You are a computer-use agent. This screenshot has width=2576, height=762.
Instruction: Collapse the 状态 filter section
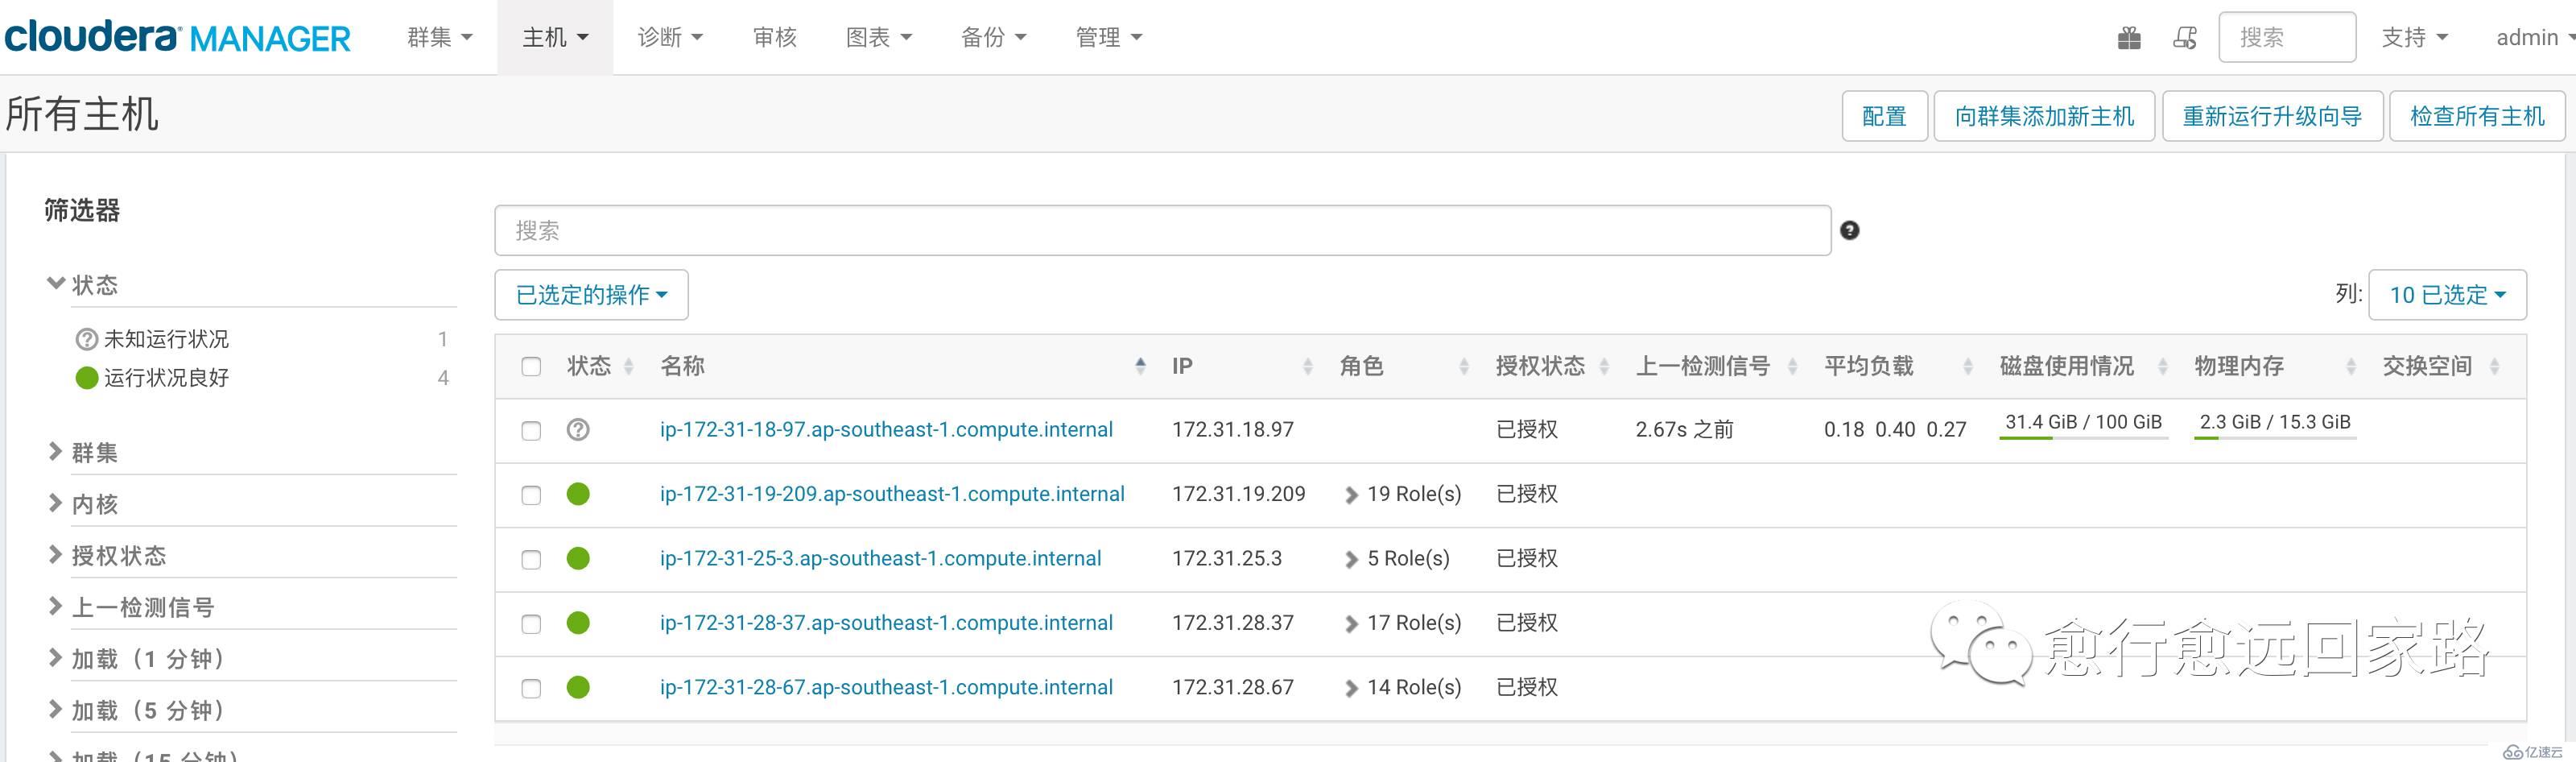83,285
